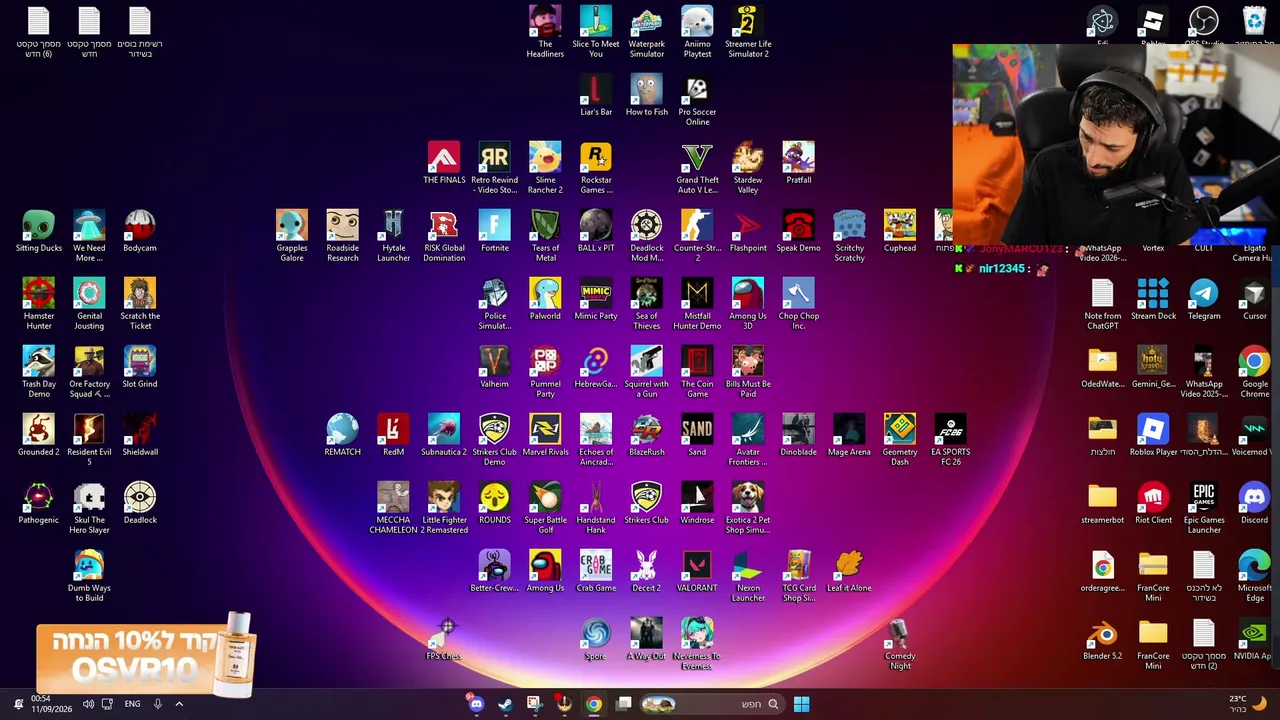Launch RedM shortcut
This screenshot has width=1280, height=720.
pyautogui.click(x=393, y=435)
